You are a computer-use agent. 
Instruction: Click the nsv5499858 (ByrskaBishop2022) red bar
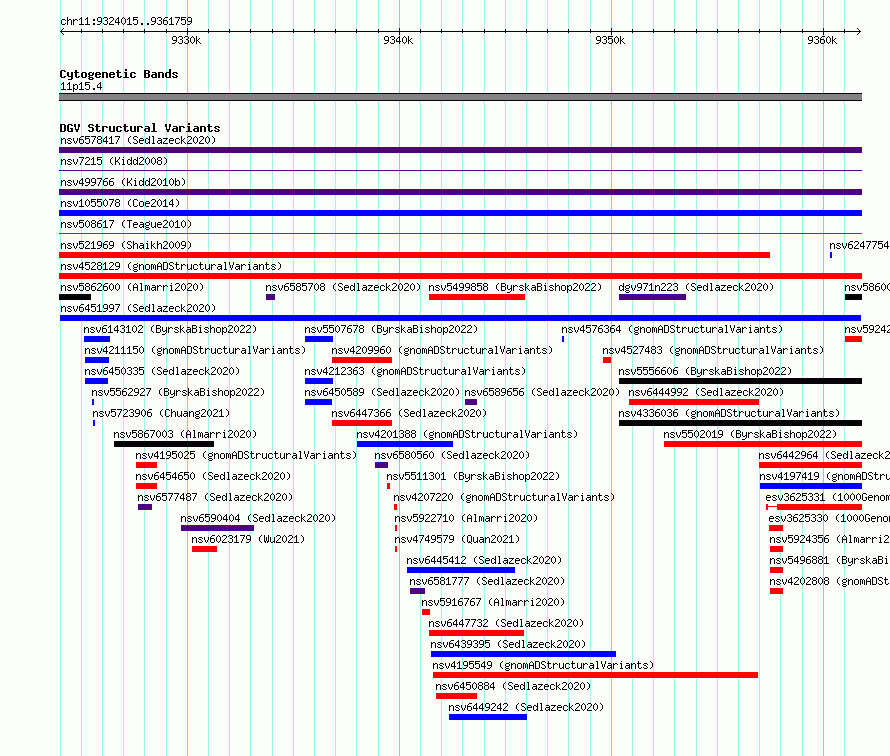coord(477,297)
